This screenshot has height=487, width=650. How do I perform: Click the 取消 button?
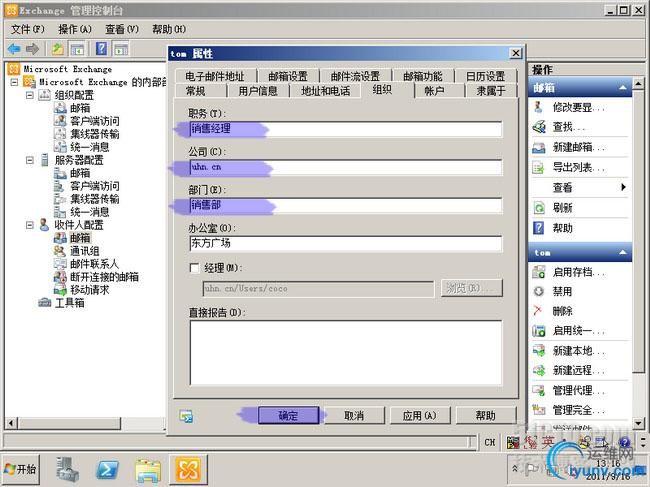(354, 415)
